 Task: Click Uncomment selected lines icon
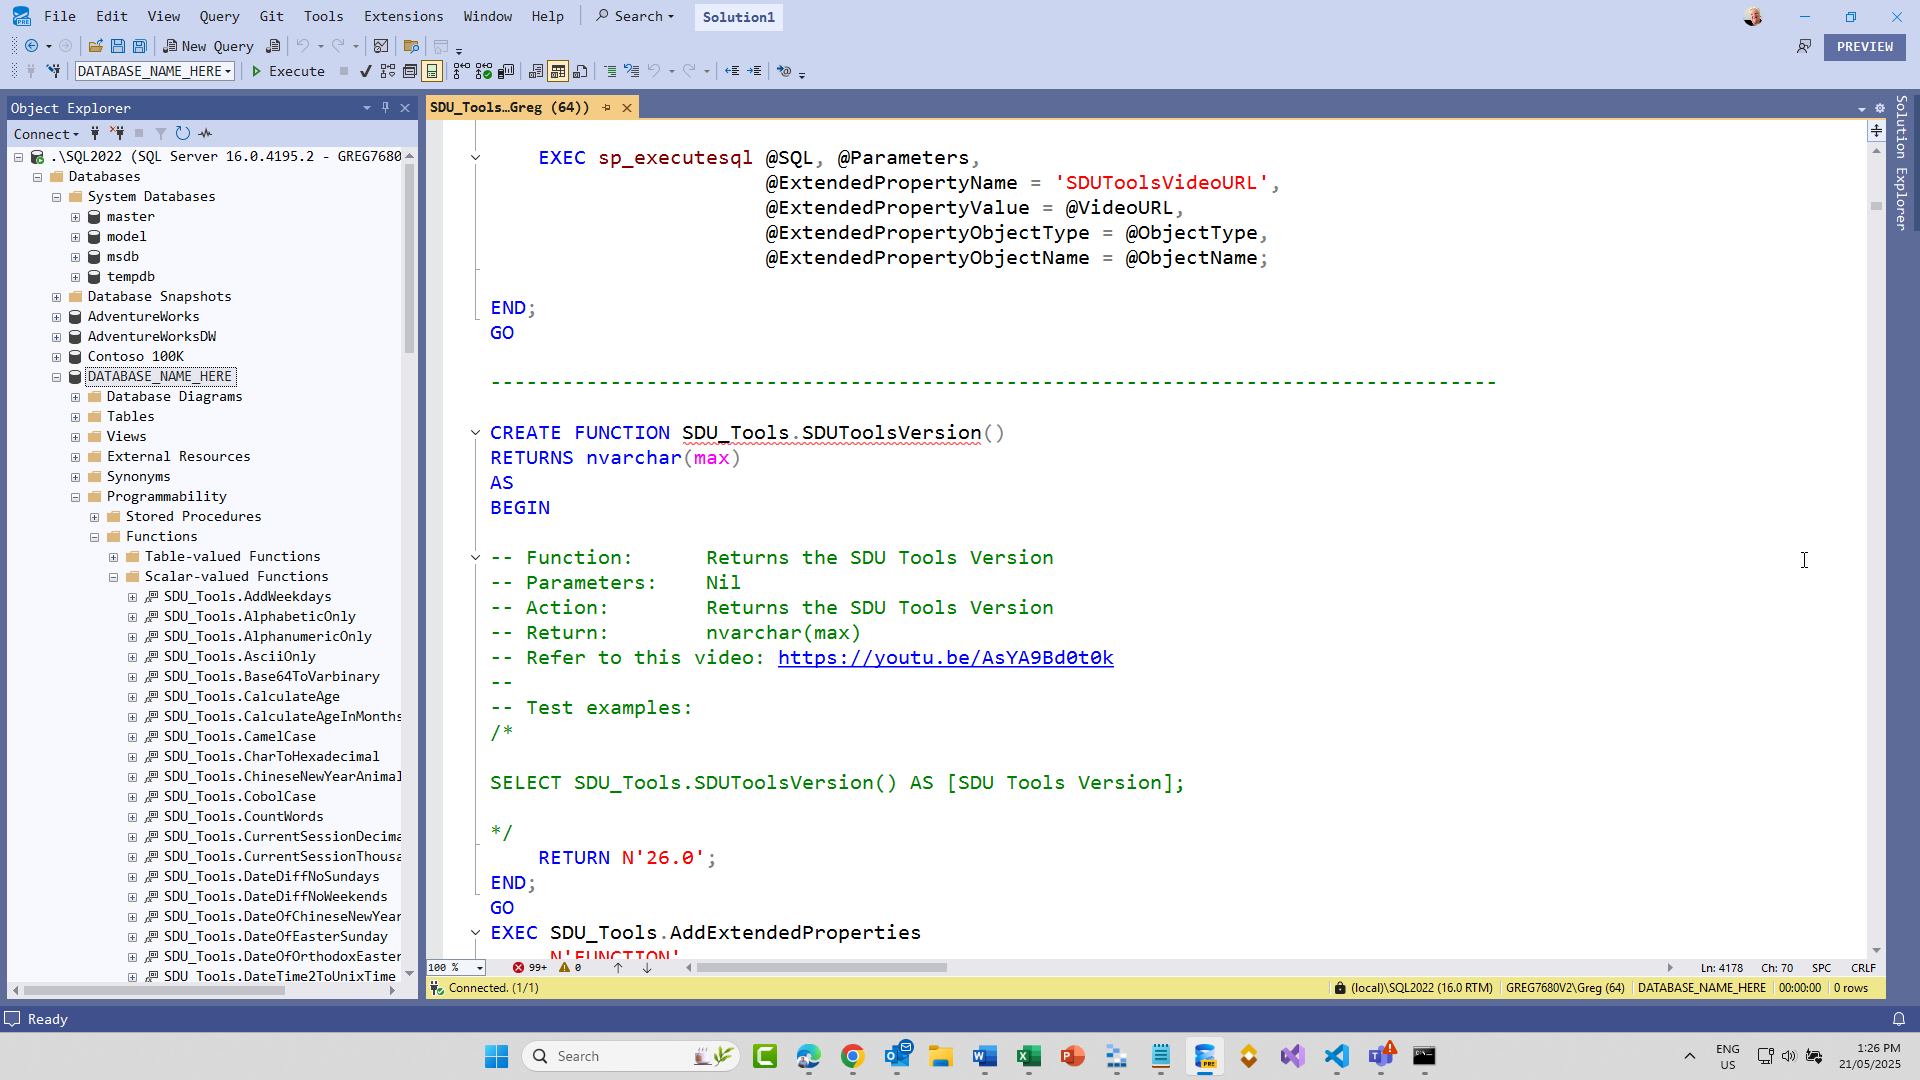[632, 71]
